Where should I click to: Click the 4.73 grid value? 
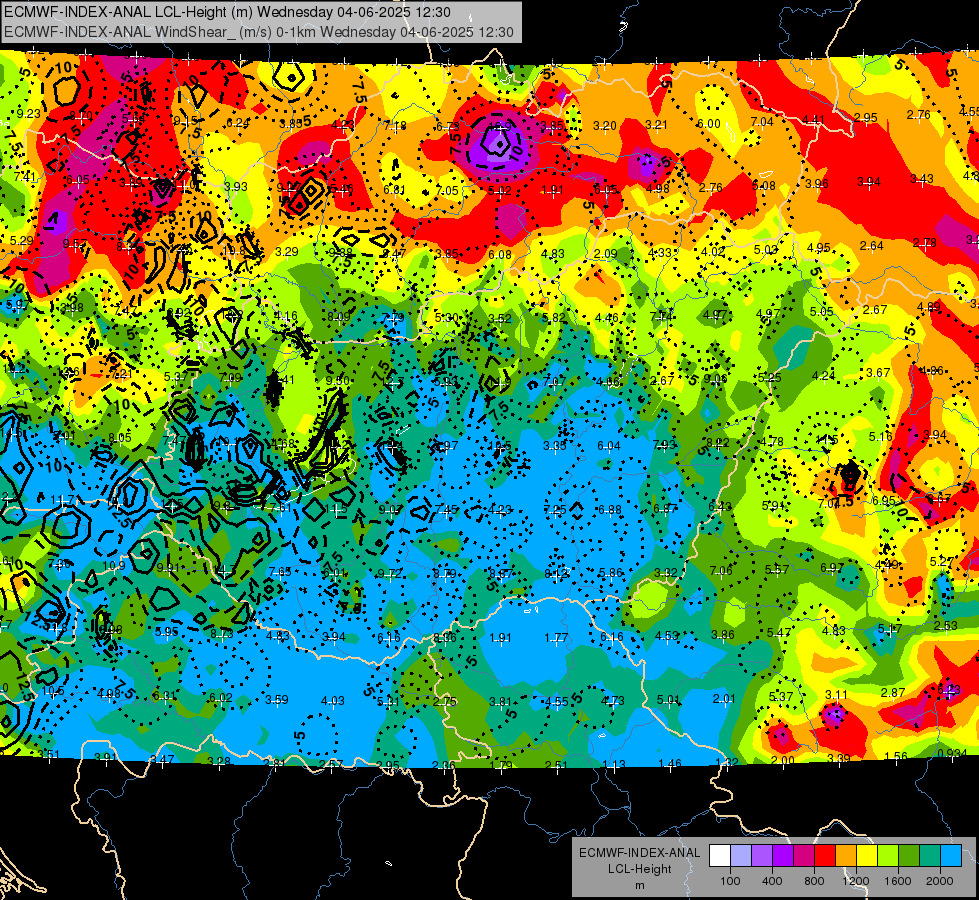pyautogui.click(x=612, y=701)
